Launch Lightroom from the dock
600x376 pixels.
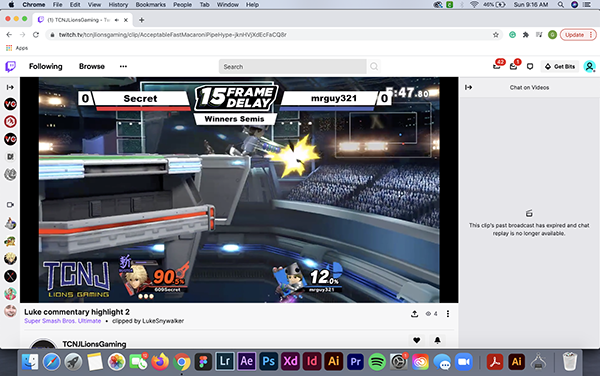pos(225,361)
